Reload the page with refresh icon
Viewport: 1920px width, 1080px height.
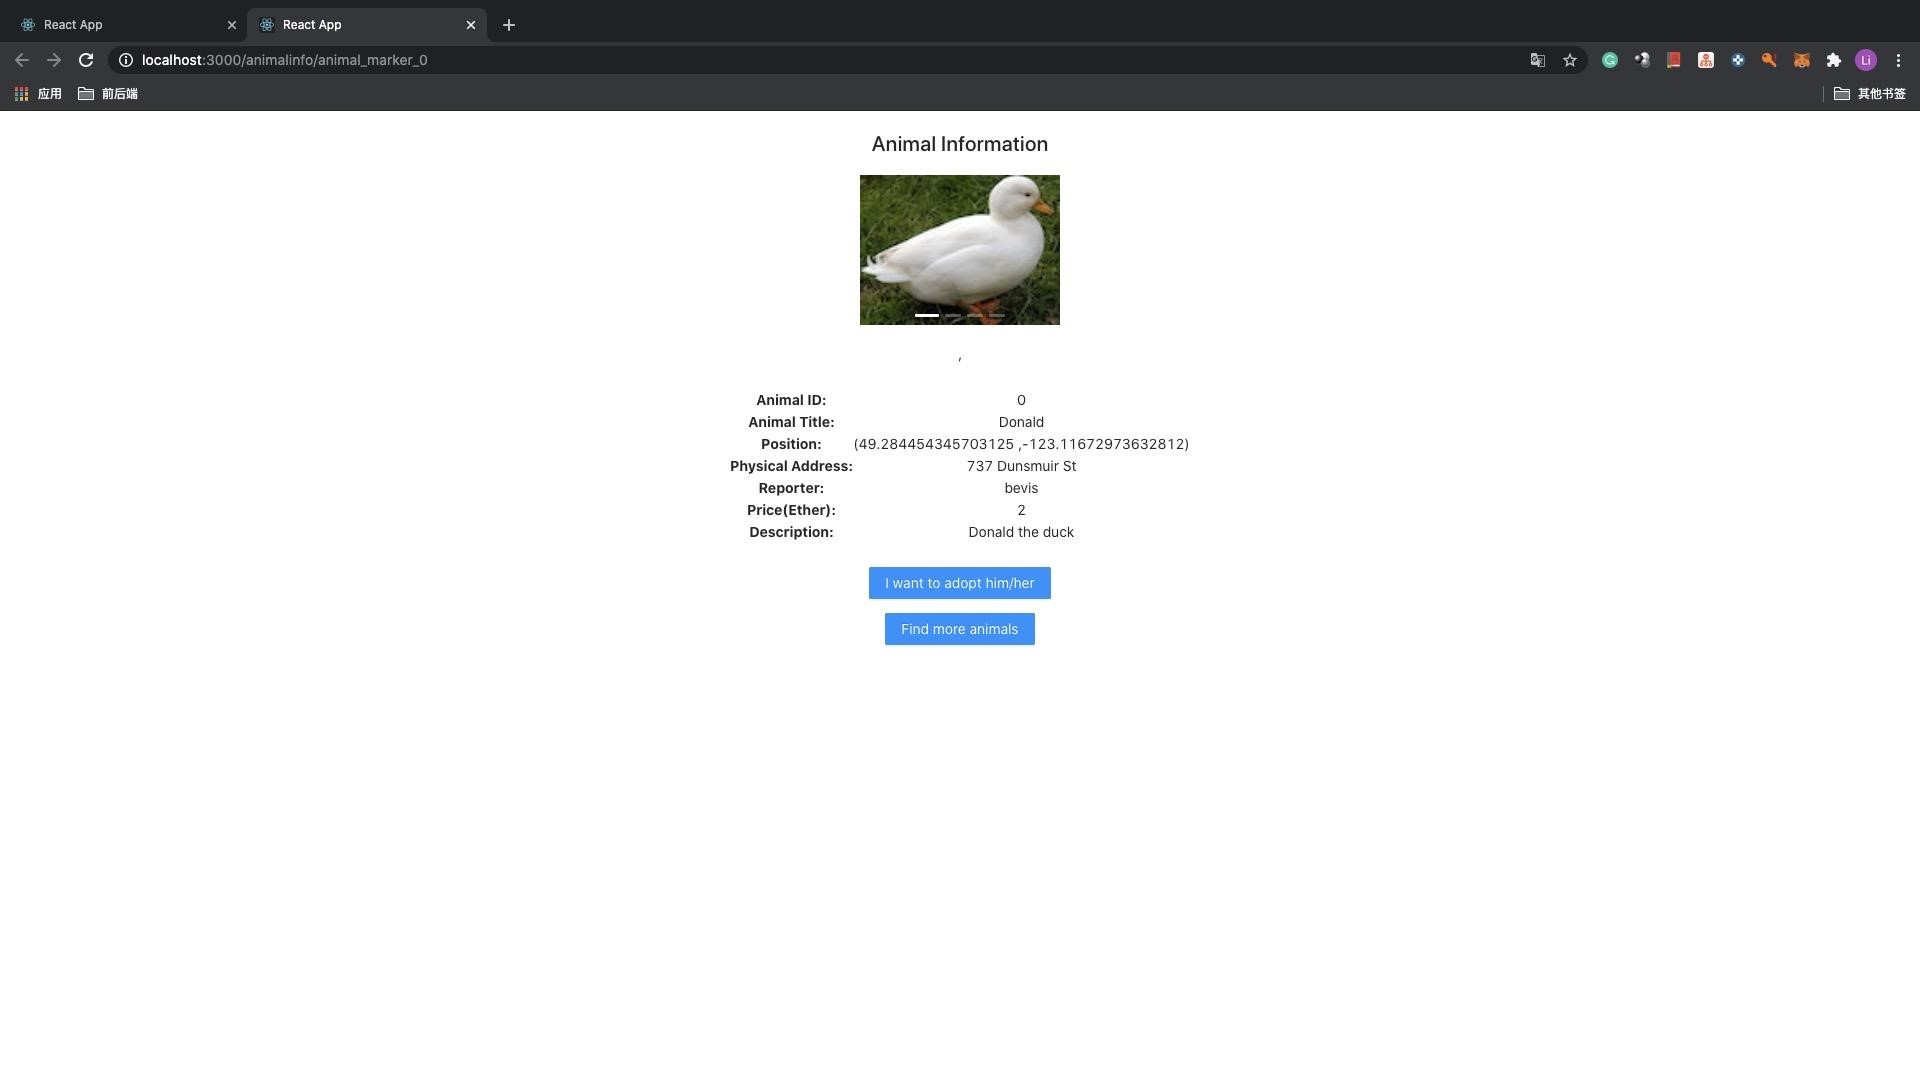coord(86,60)
